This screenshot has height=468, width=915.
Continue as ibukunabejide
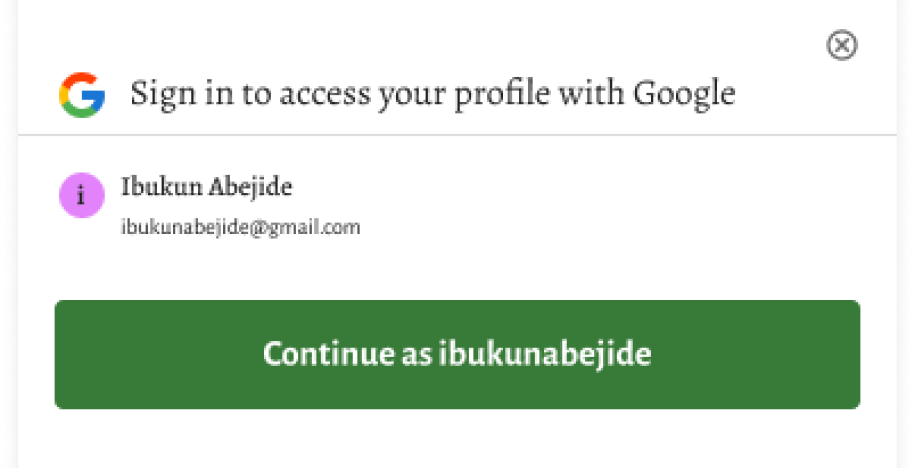click(x=457, y=354)
